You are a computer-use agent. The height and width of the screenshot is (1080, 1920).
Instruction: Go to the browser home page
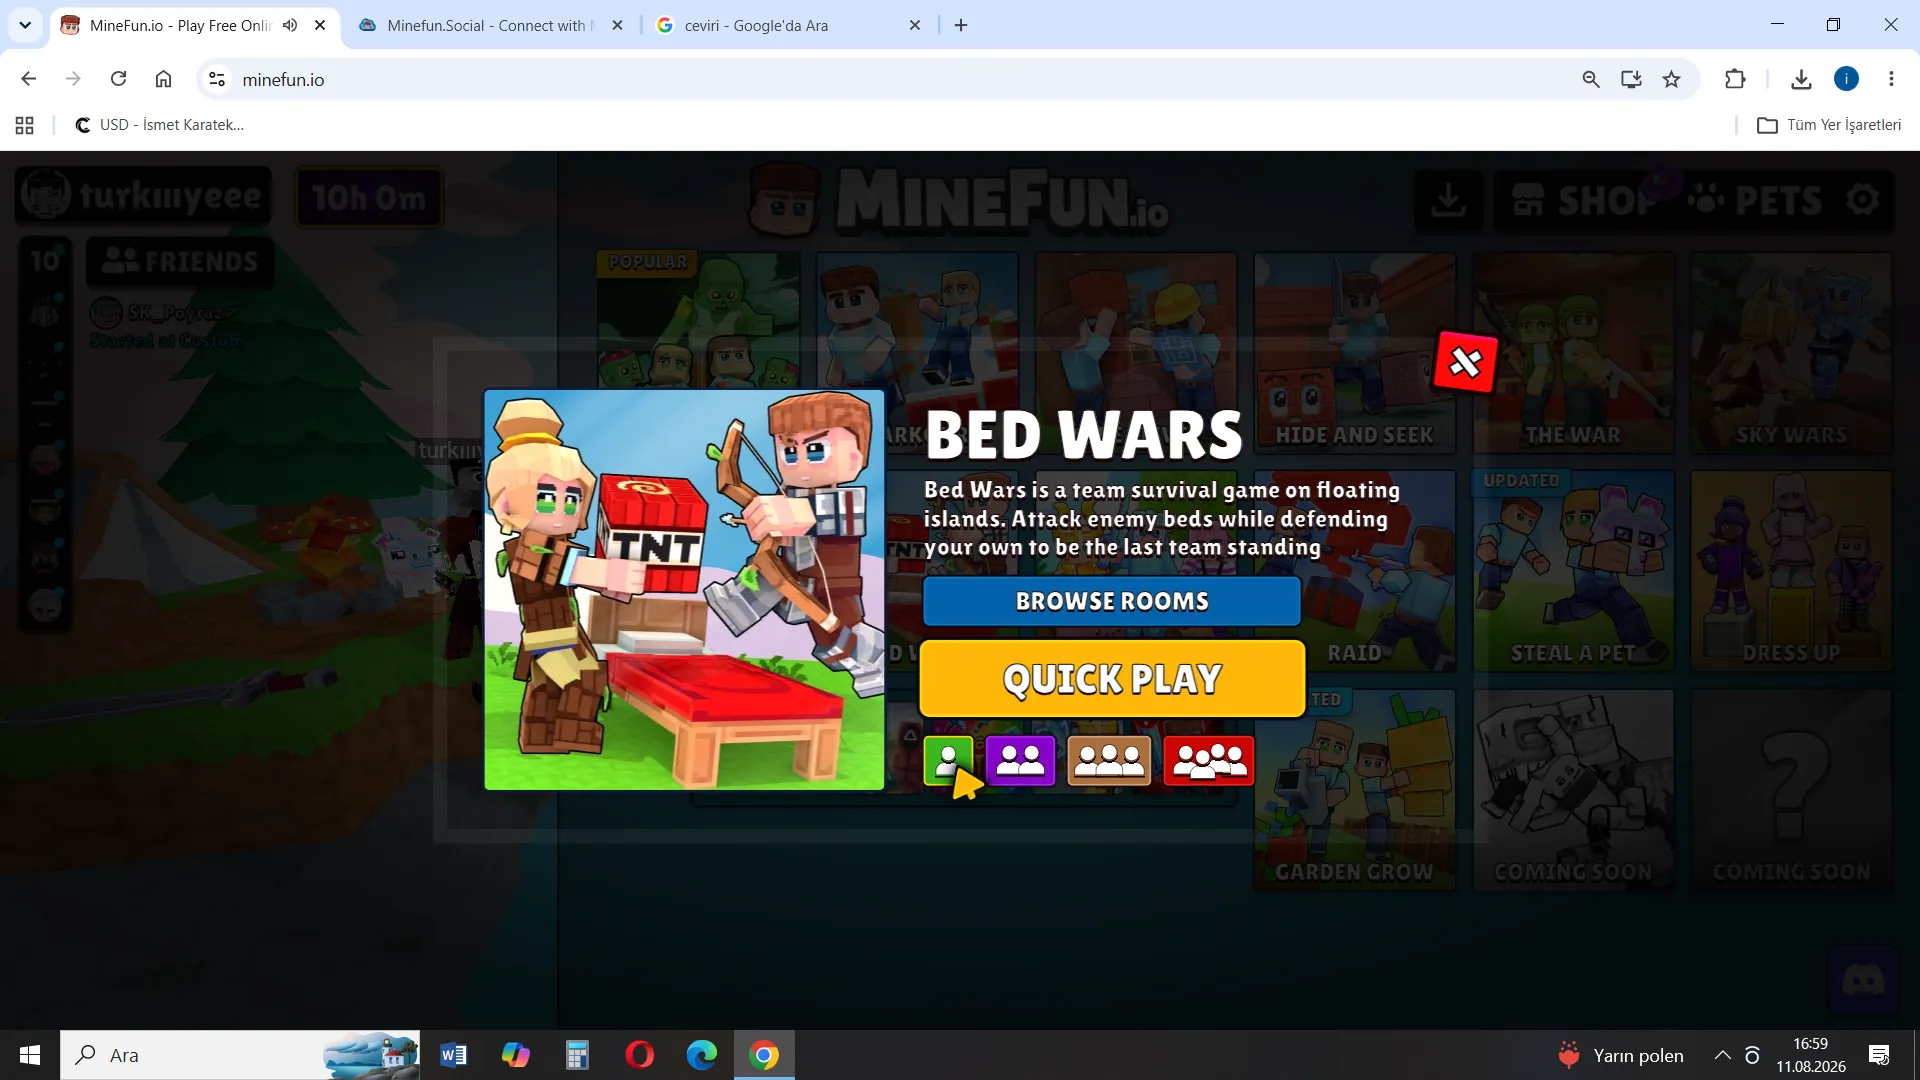click(x=163, y=79)
